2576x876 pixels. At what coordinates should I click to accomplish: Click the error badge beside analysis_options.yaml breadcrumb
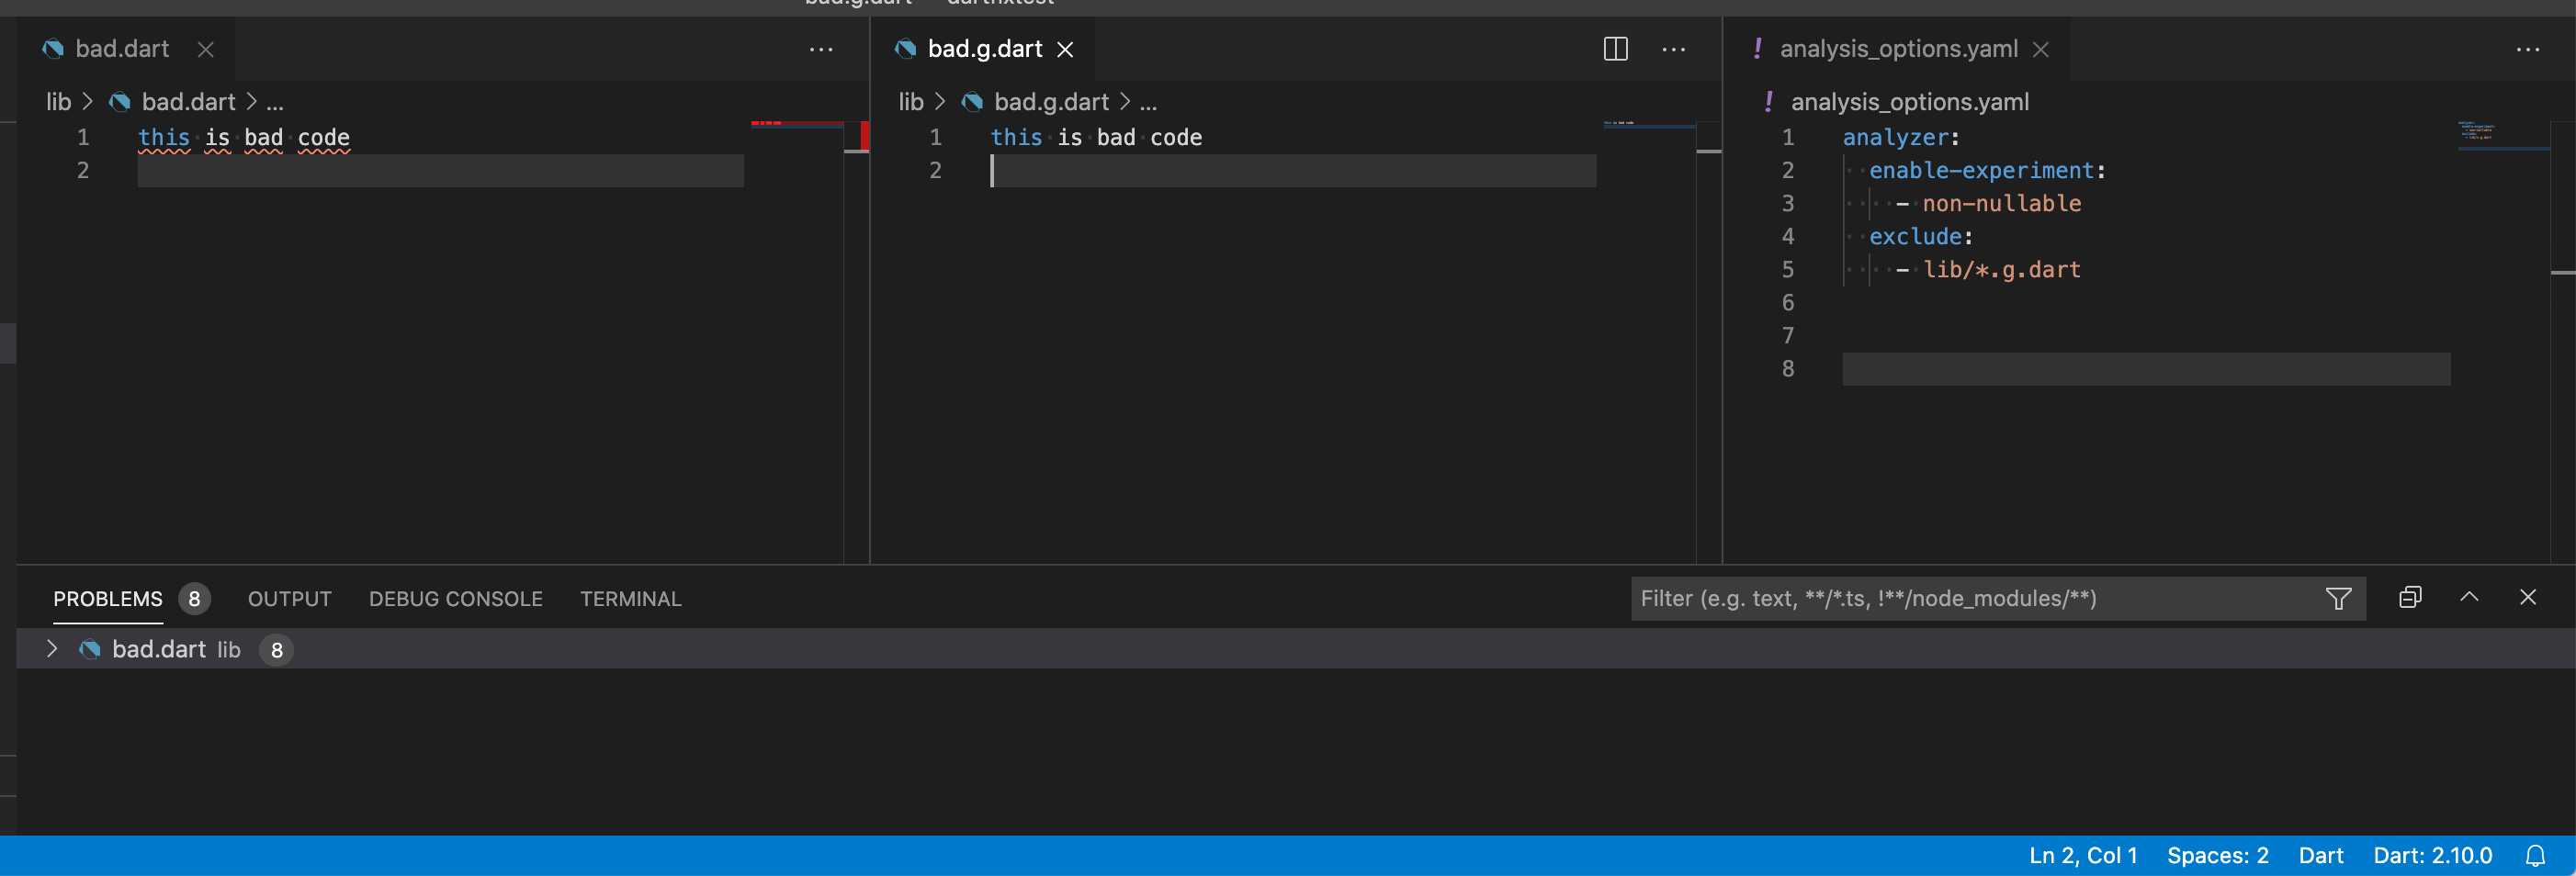(x=1768, y=101)
